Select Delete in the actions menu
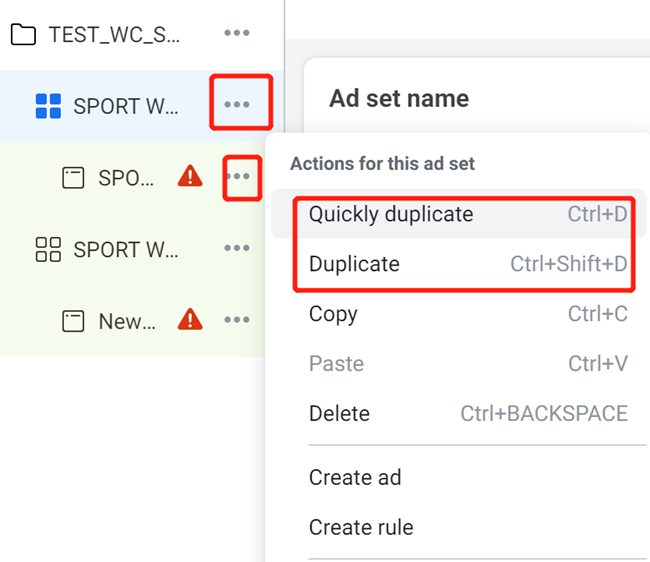 coord(339,413)
